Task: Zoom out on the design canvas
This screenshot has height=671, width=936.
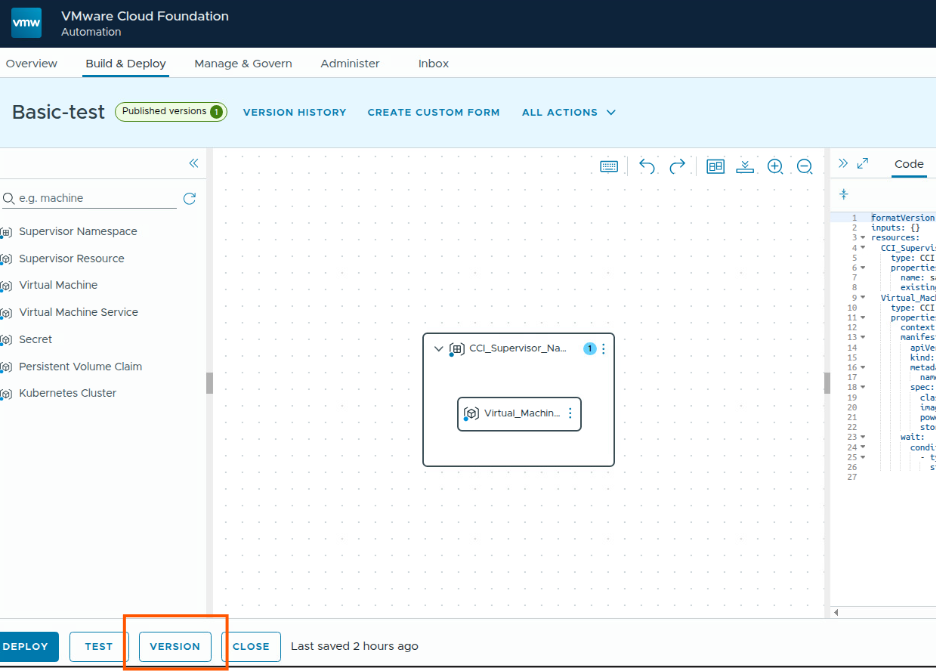Action: point(804,167)
